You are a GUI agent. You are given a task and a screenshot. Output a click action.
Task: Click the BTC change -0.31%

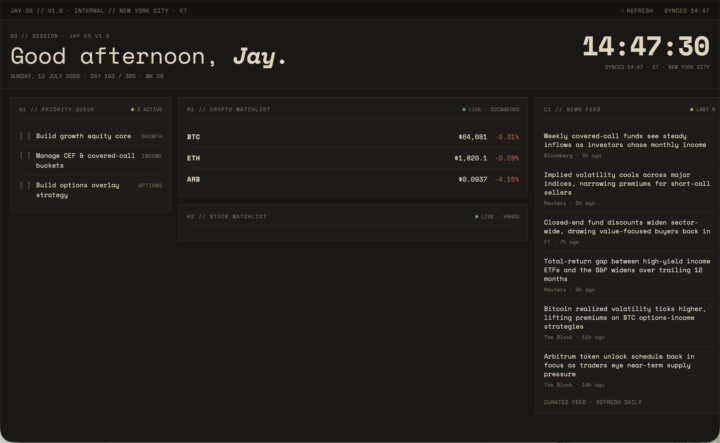click(507, 137)
